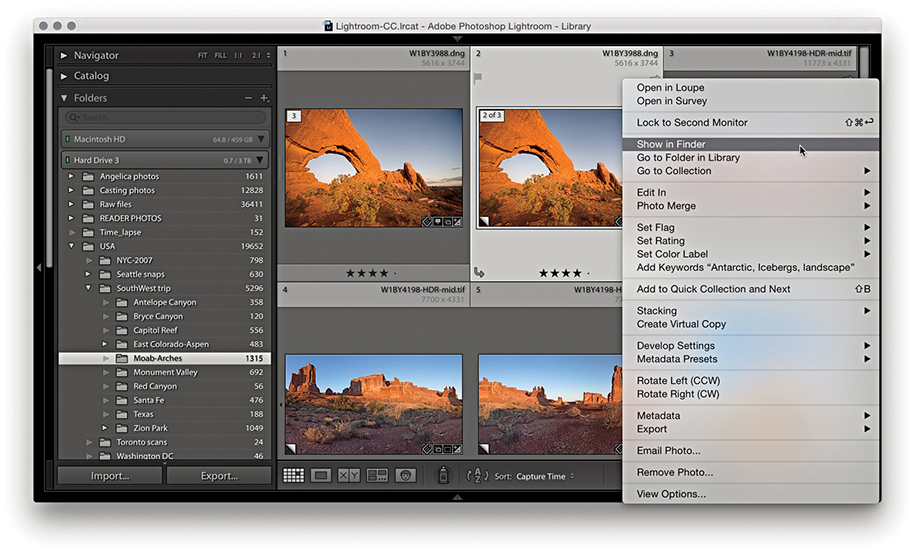Choose Show in Finder from context menu
The height and width of the screenshot is (554, 915).
click(671, 144)
